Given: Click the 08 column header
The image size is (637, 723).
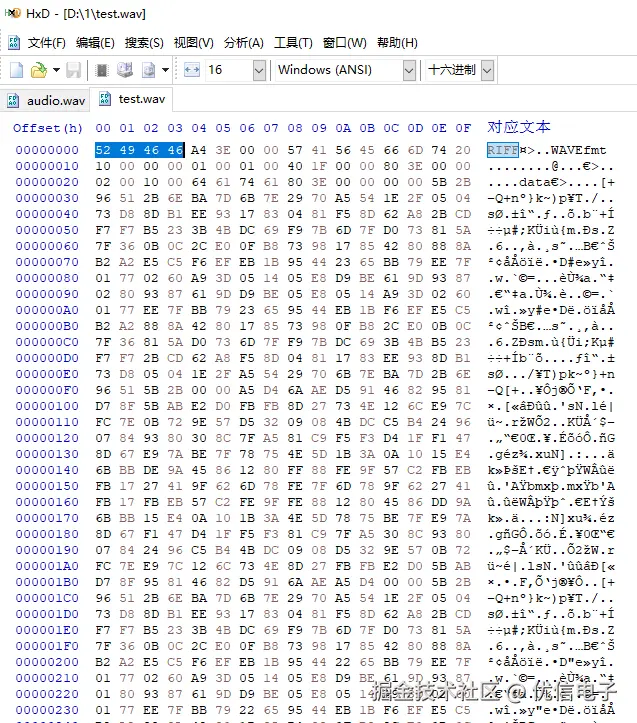Looking at the screenshot, I should coord(295,128).
